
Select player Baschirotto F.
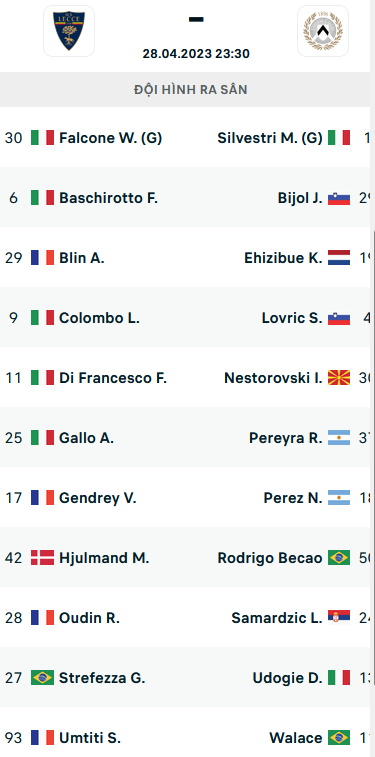[109, 198]
